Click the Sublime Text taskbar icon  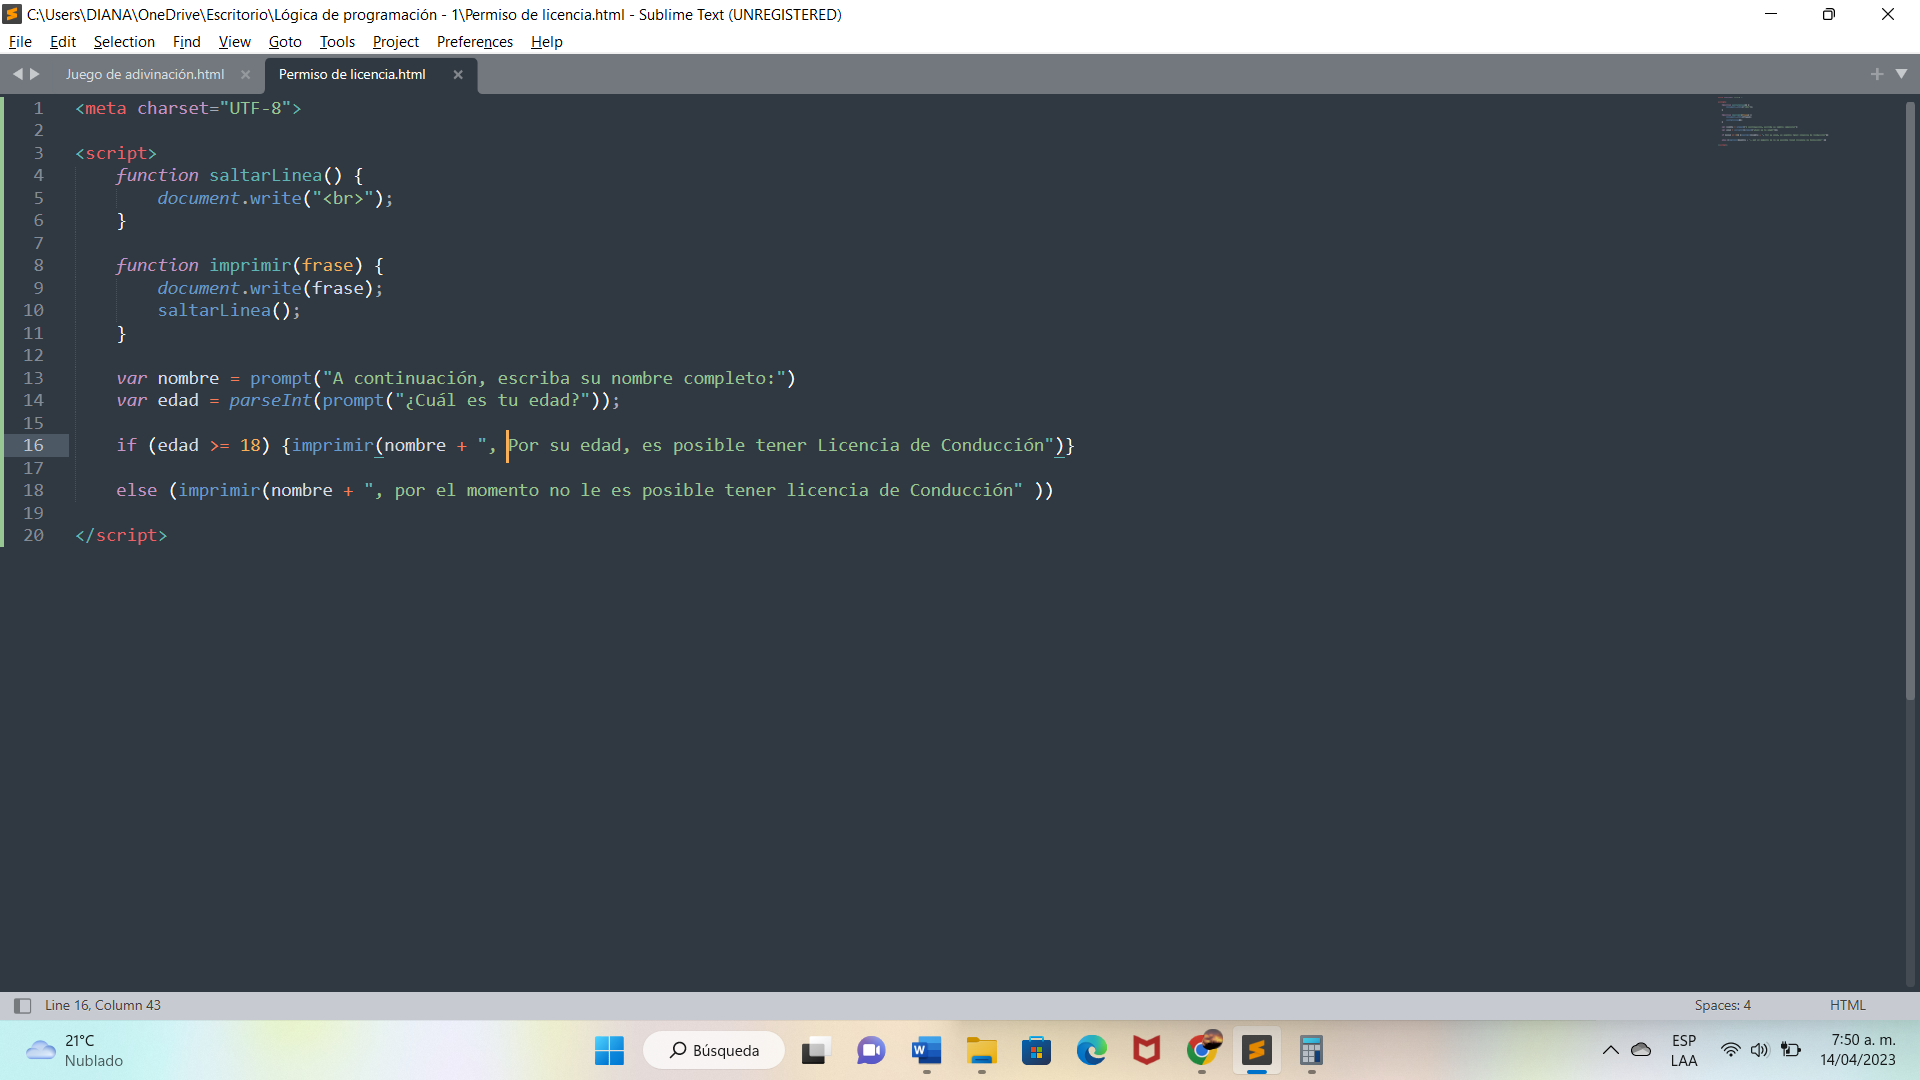coord(1257,1051)
